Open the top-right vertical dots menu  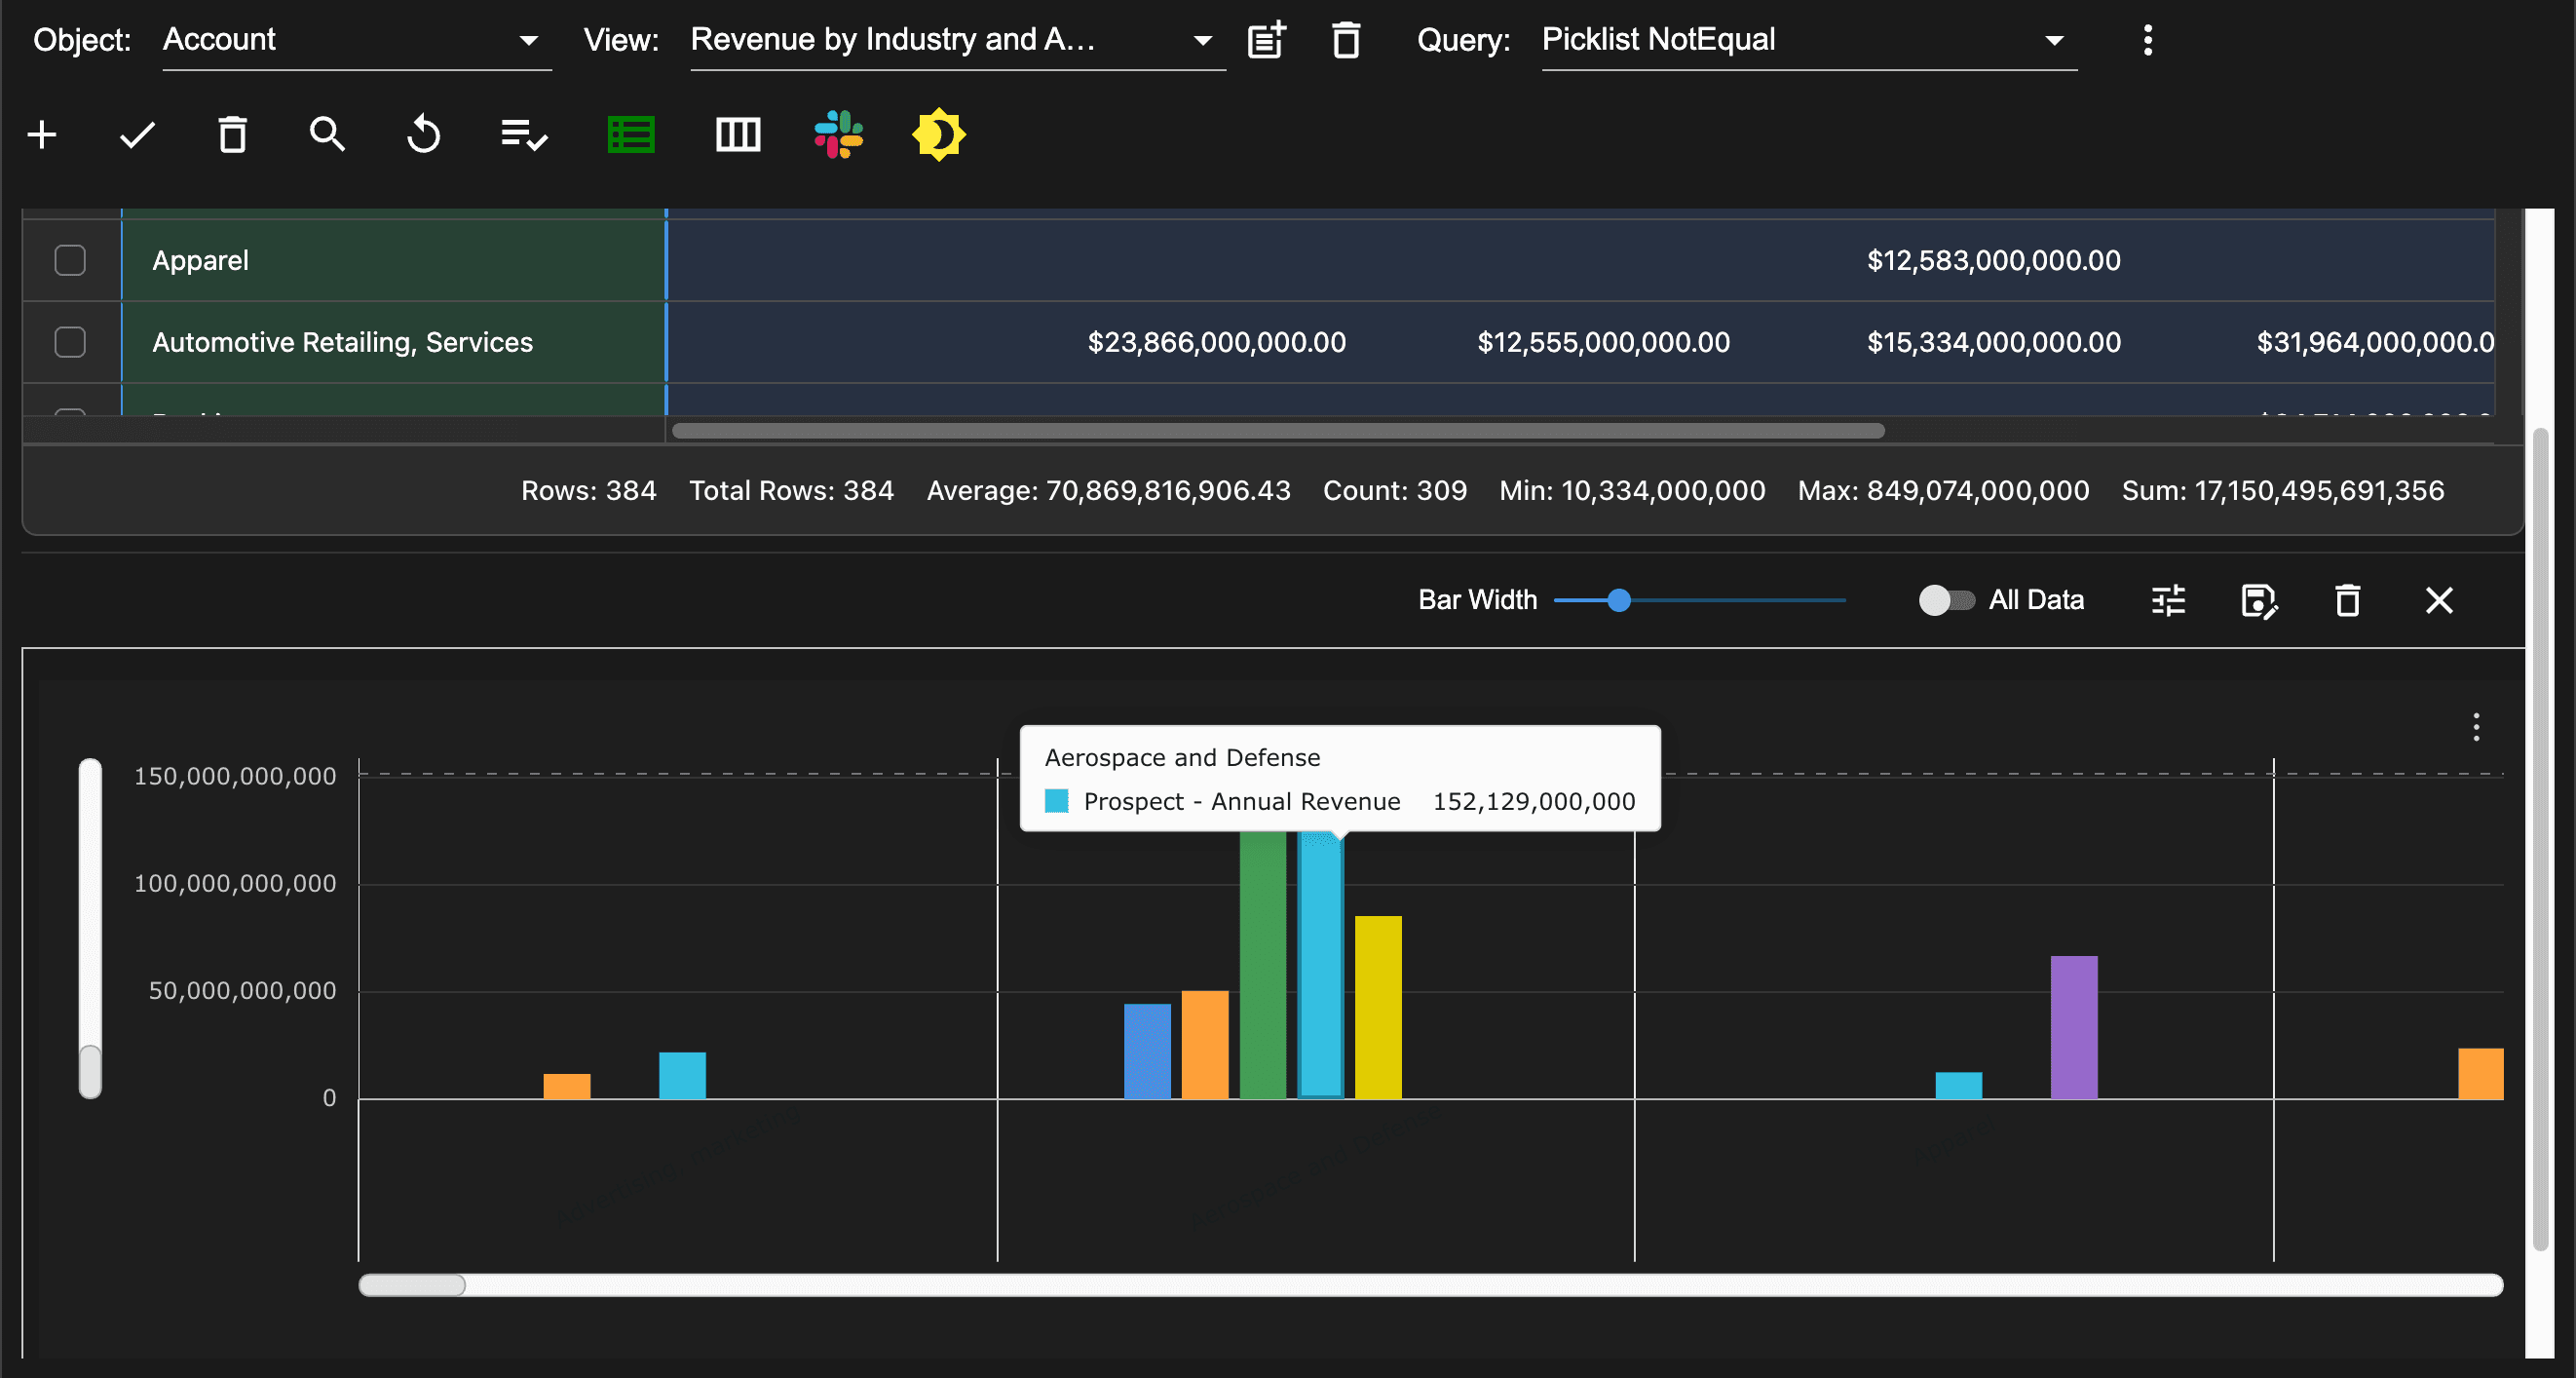[x=2147, y=40]
